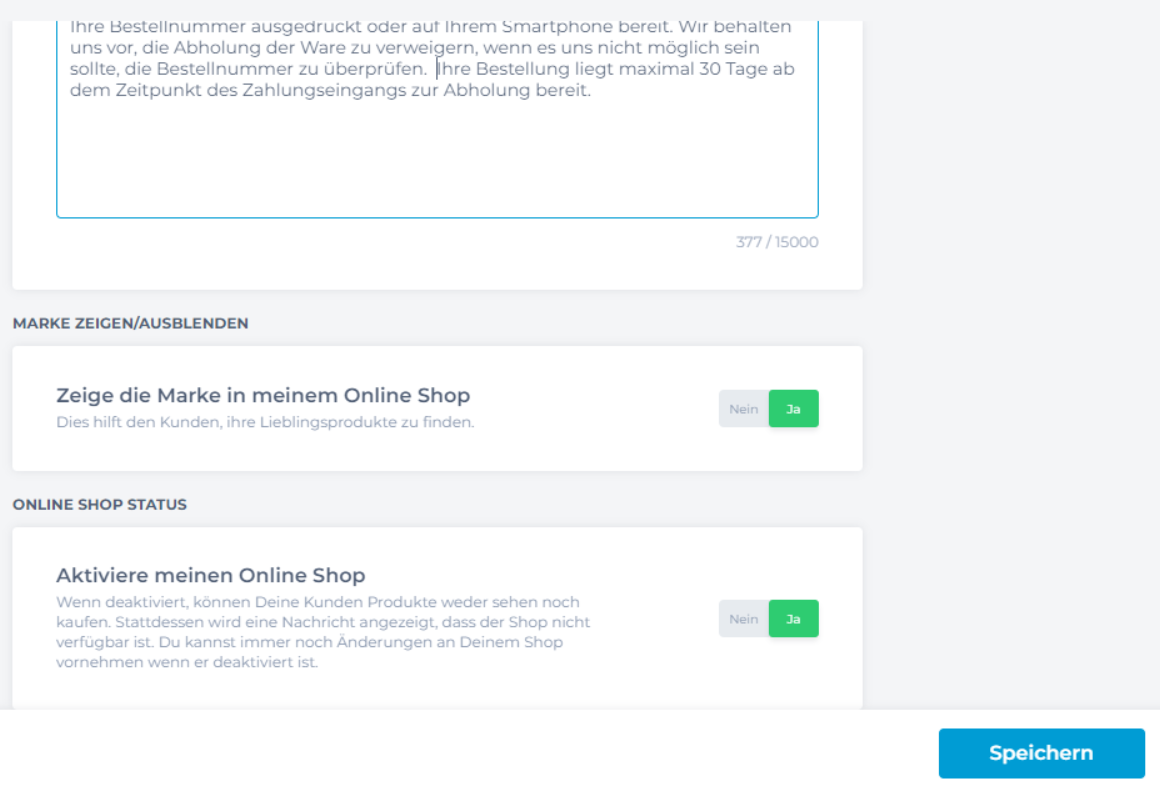1160x787 pixels.
Task: Click the 'Aktiviere meinen Online Shop' title
Action: [211, 575]
